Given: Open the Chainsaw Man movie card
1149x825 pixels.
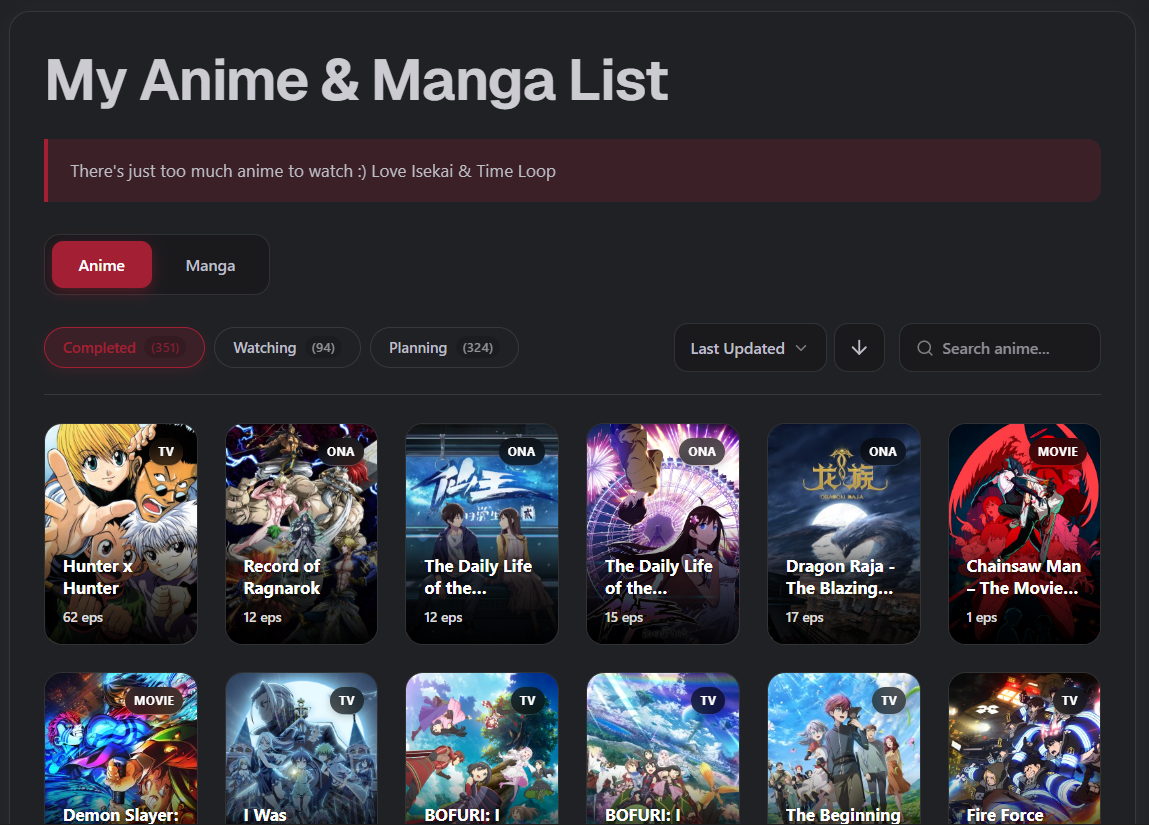Looking at the screenshot, I should (x=1024, y=534).
